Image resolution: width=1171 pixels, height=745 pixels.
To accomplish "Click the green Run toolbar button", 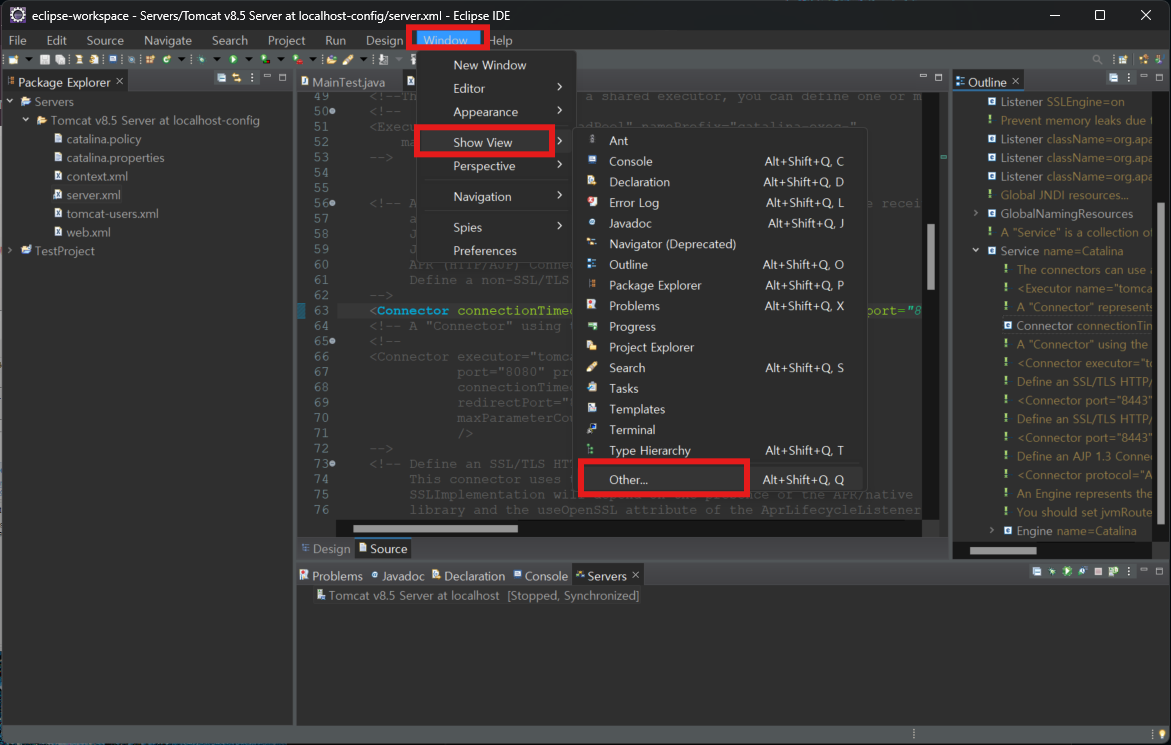I will click(x=233, y=59).
